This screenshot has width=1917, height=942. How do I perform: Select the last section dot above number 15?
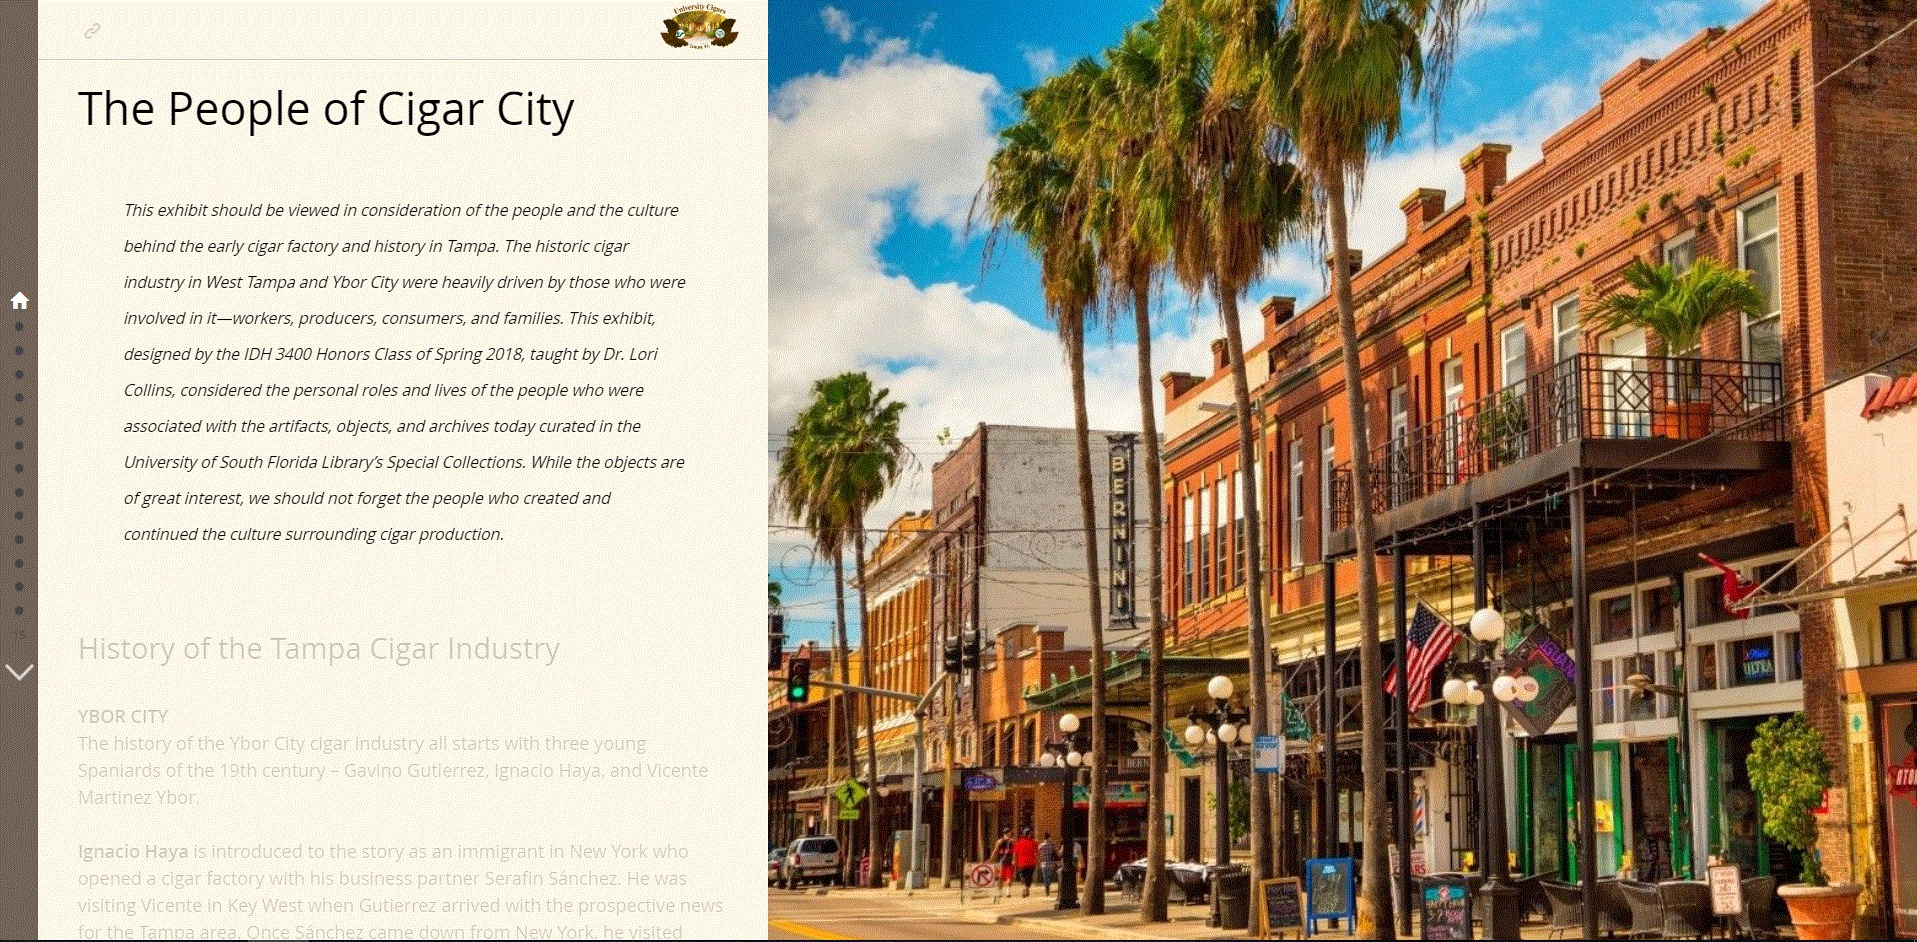(x=19, y=610)
